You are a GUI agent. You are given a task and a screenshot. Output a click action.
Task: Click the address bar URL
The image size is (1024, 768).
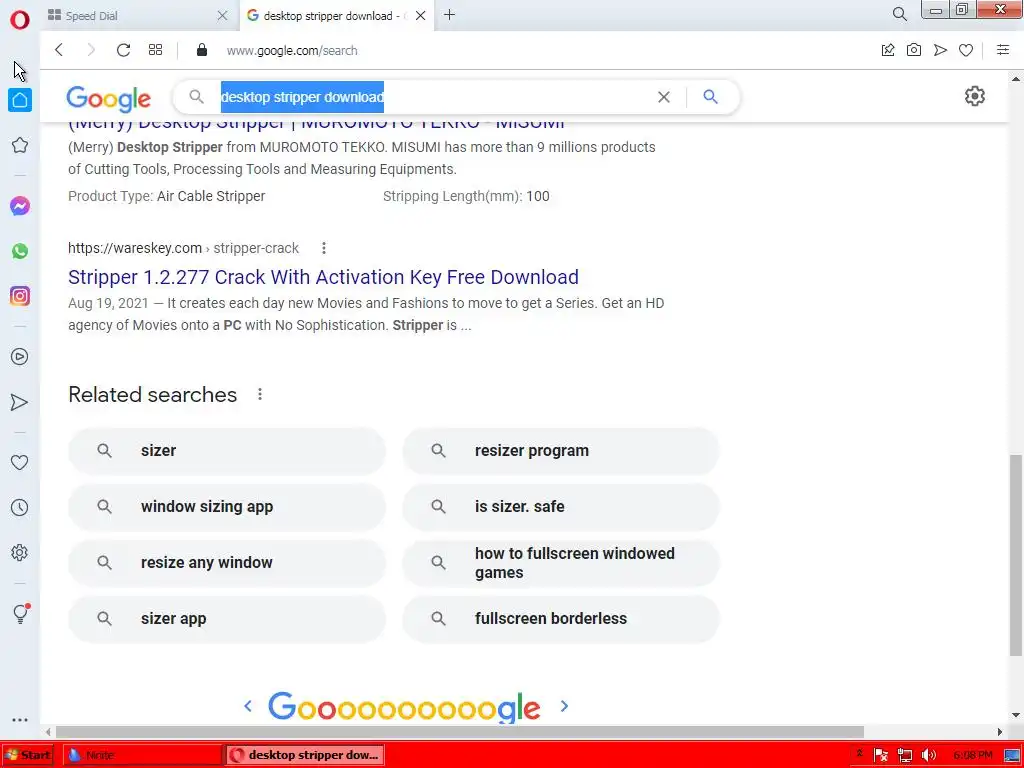[x=292, y=50]
